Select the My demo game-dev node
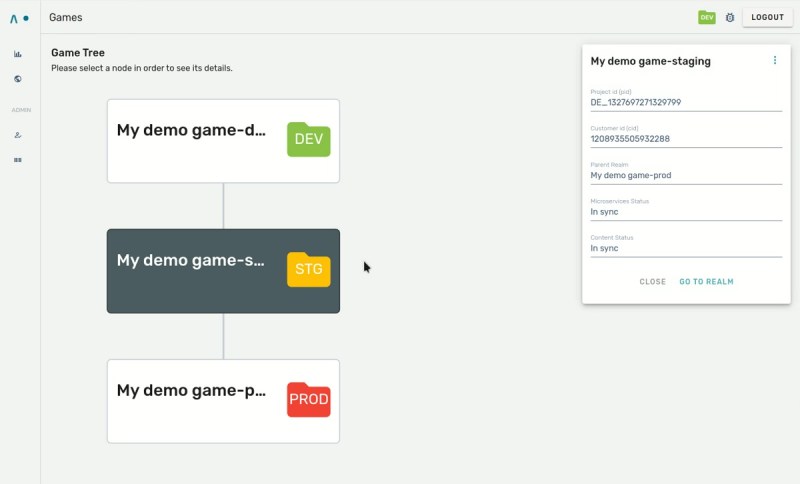 tap(223, 141)
